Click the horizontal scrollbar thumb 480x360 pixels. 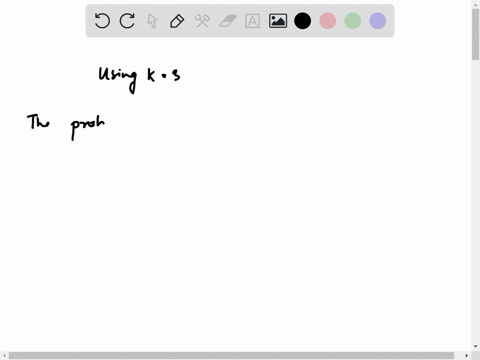tap(231, 356)
